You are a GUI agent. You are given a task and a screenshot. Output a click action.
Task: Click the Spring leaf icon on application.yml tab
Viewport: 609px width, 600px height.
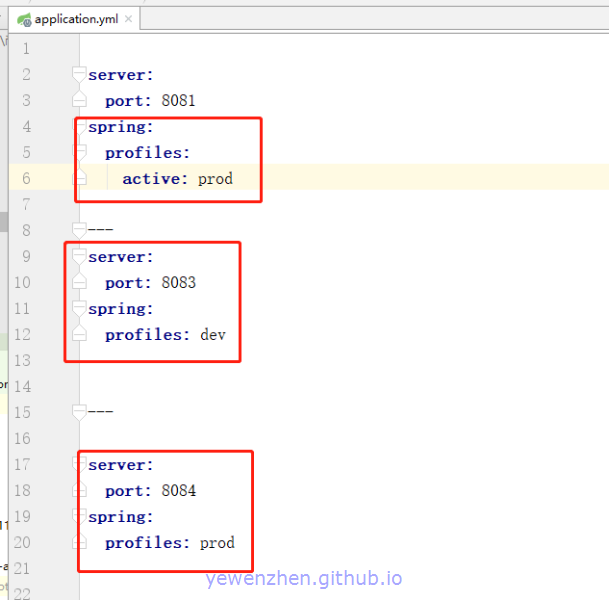pos(23,19)
